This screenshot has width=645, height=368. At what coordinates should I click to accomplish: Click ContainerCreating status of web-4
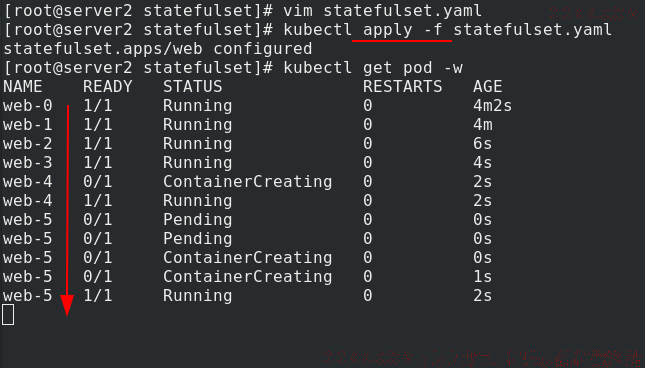(248, 182)
